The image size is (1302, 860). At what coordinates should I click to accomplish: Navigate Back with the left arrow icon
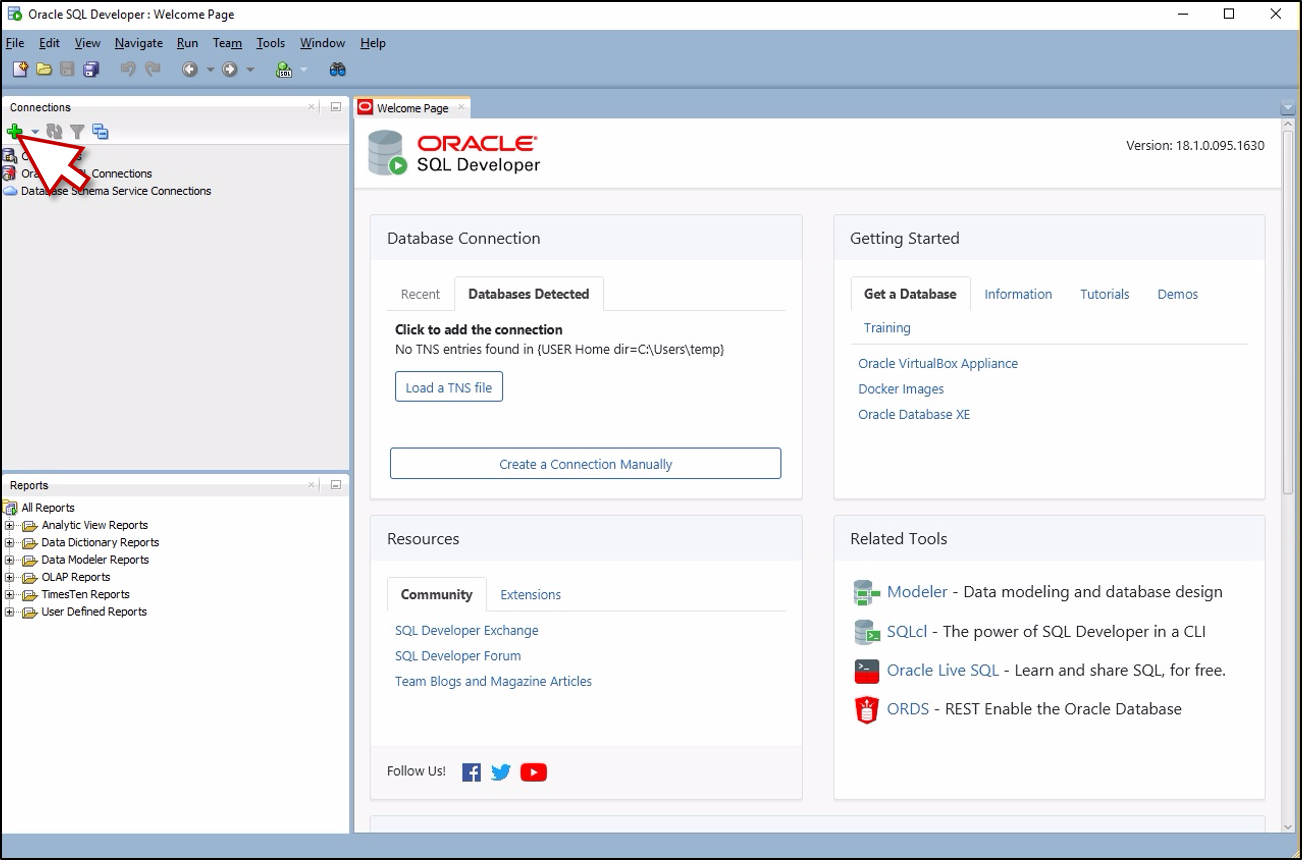click(190, 69)
